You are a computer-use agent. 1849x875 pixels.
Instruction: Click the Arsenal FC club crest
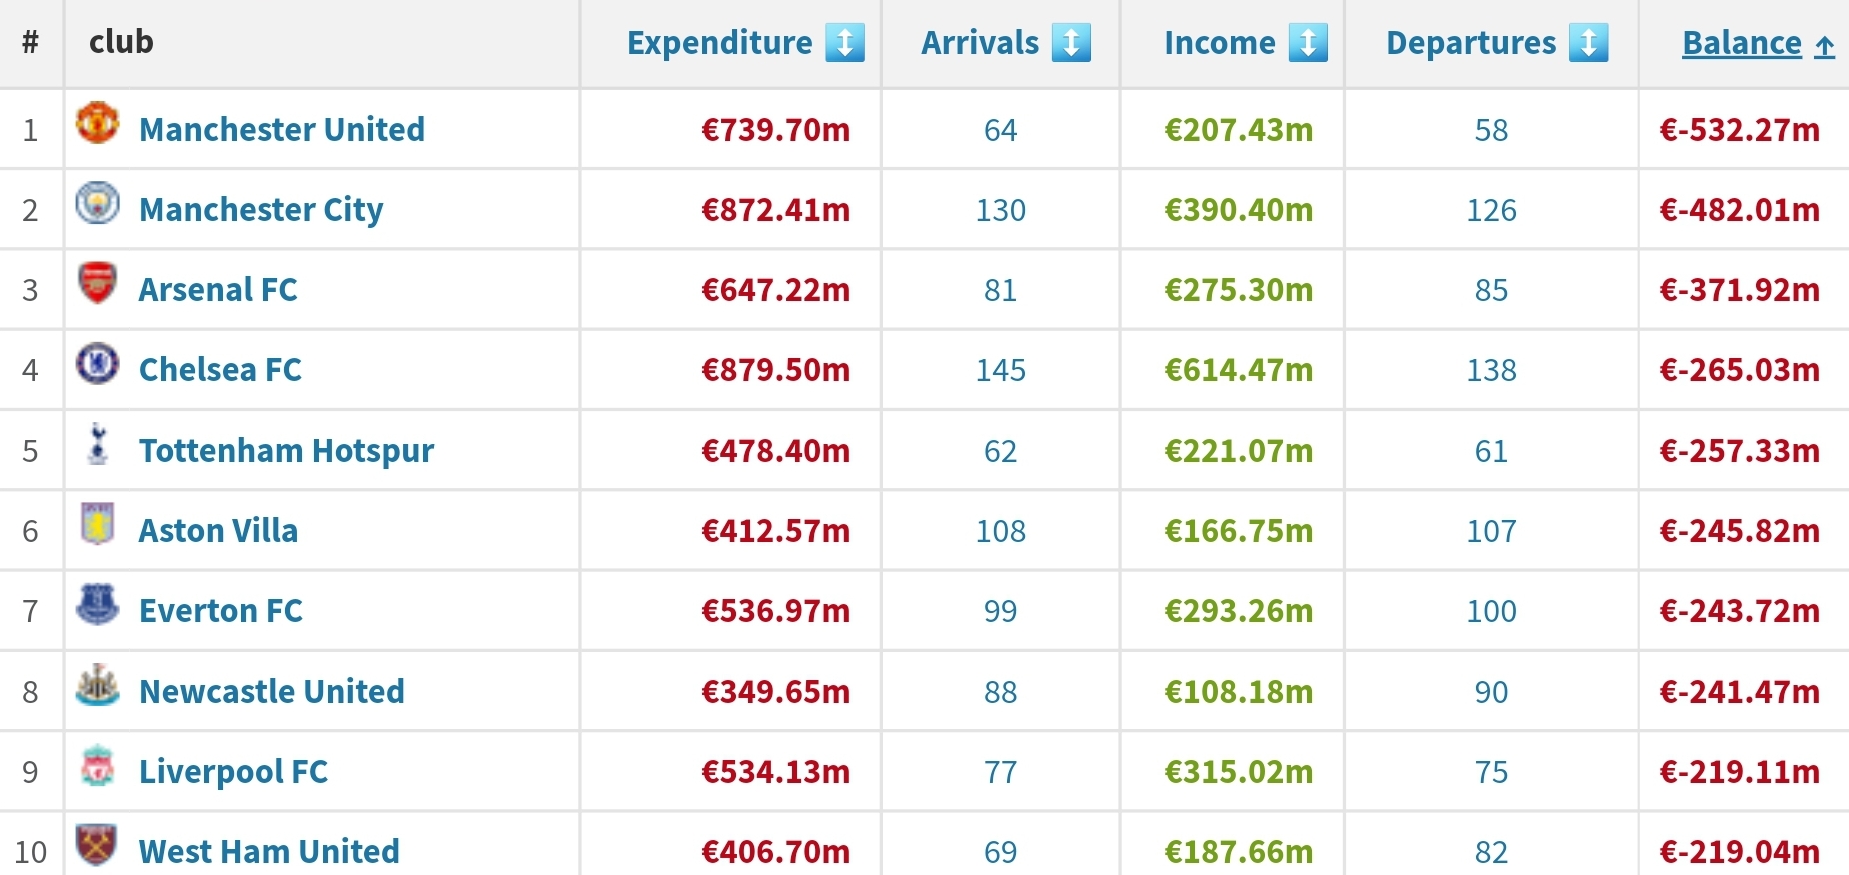point(97,283)
